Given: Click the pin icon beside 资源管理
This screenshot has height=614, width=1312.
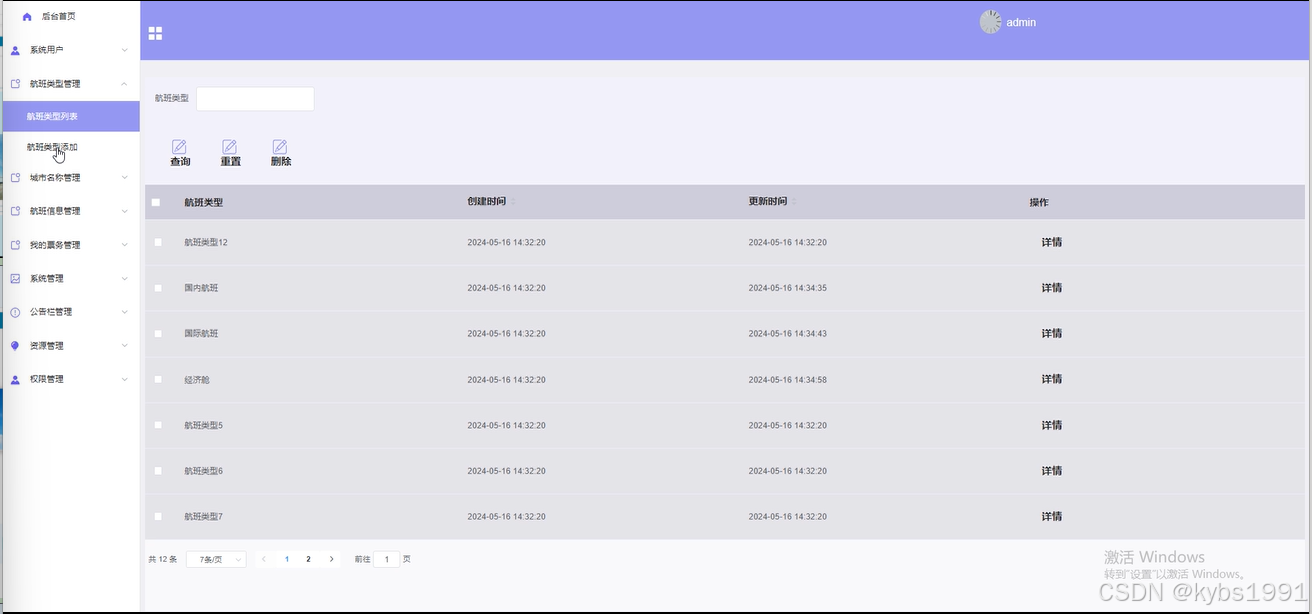Looking at the screenshot, I should [15, 346].
